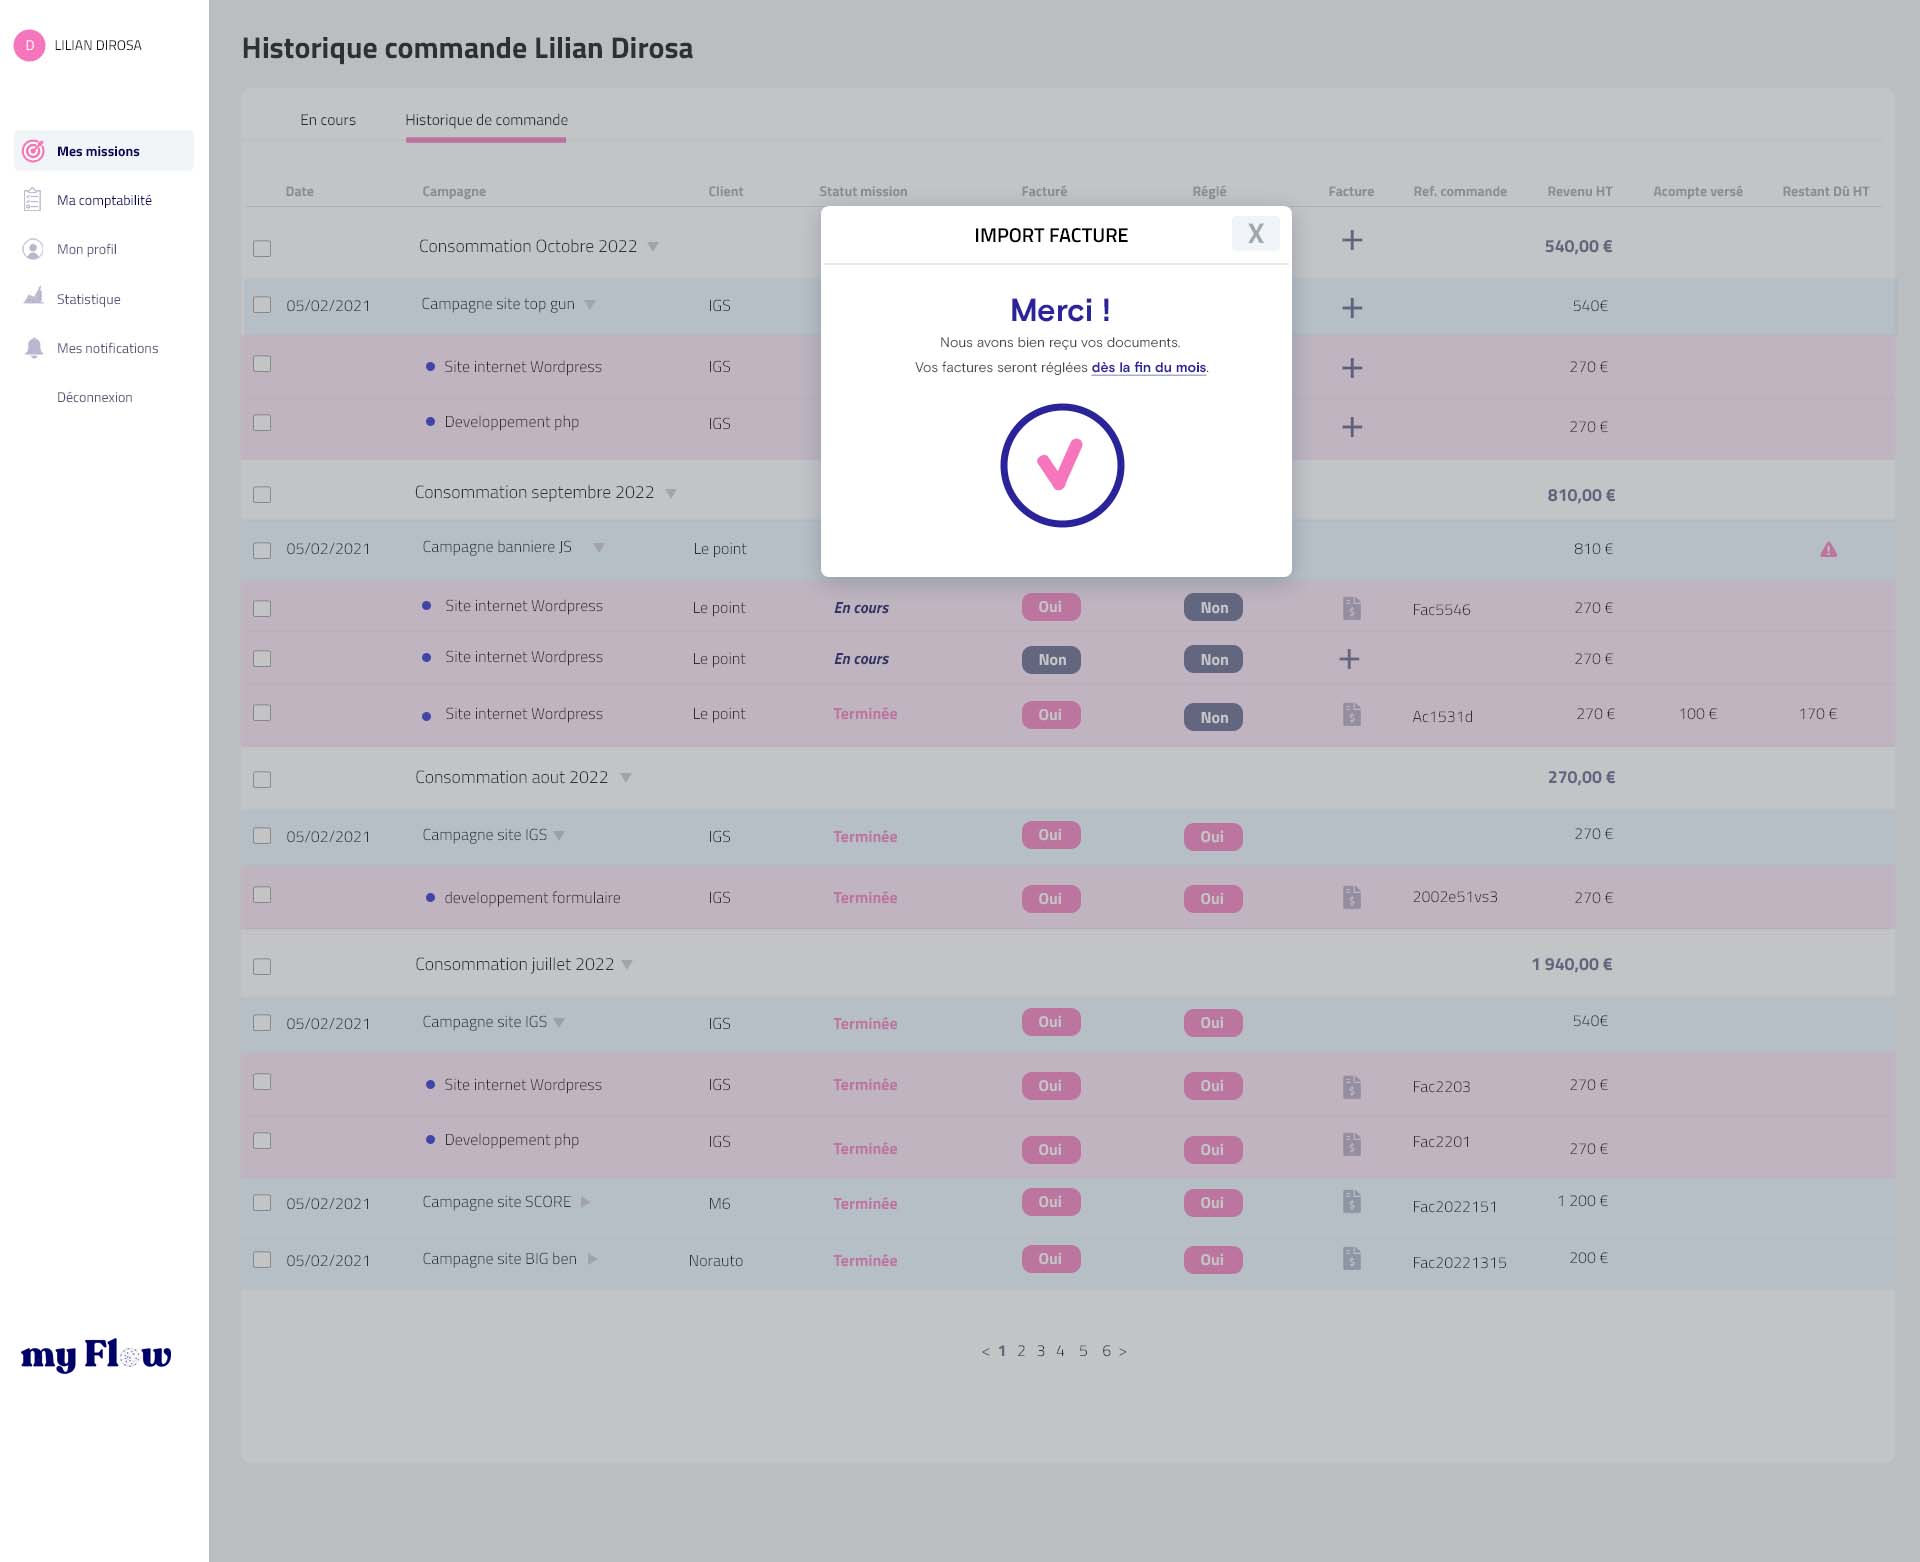Select checkbox for developpement formulaire row
Image resolution: width=1920 pixels, height=1562 pixels.
coord(262,895)
